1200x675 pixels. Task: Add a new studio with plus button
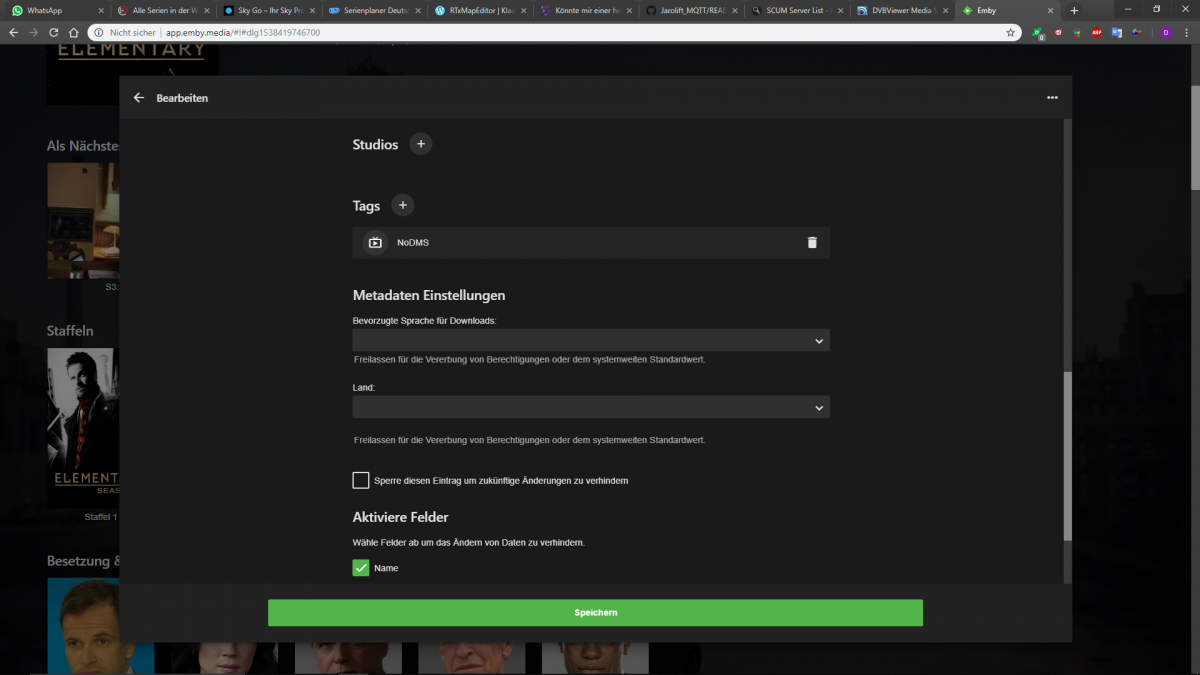[x=420, y=144]
